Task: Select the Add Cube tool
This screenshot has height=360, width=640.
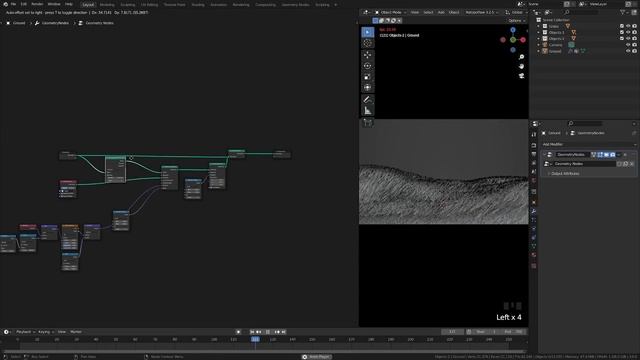Action: tap(367, 122)
